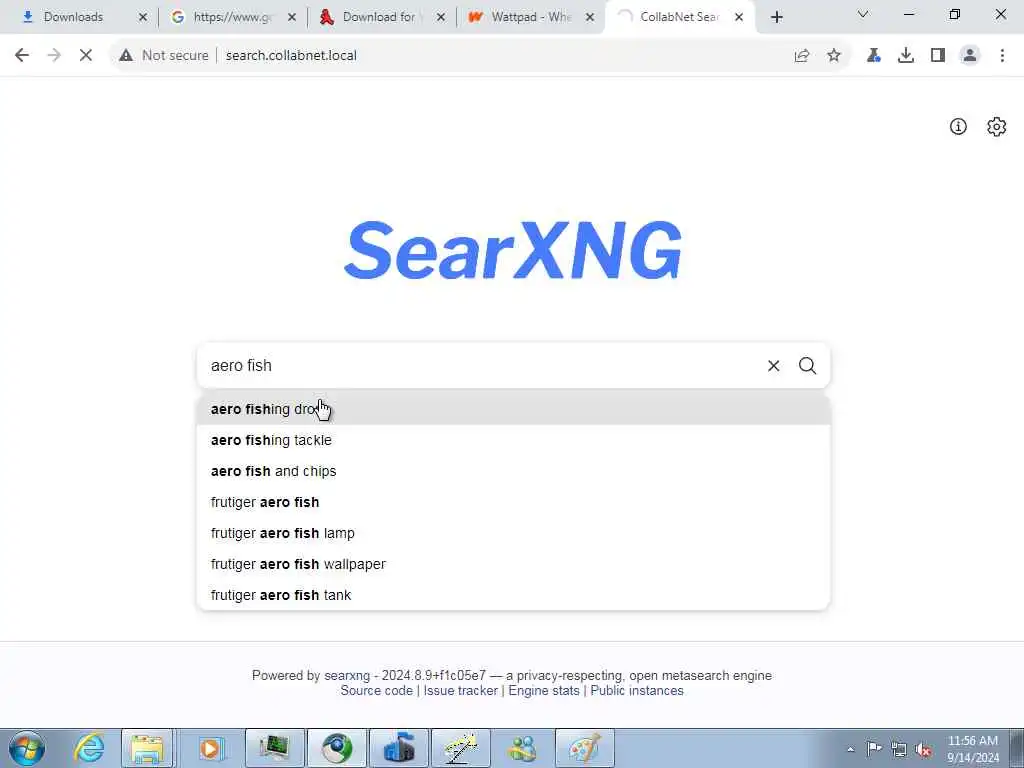Open the Paint taskbar icon
1024x768 pixels.
coord(585,748)
